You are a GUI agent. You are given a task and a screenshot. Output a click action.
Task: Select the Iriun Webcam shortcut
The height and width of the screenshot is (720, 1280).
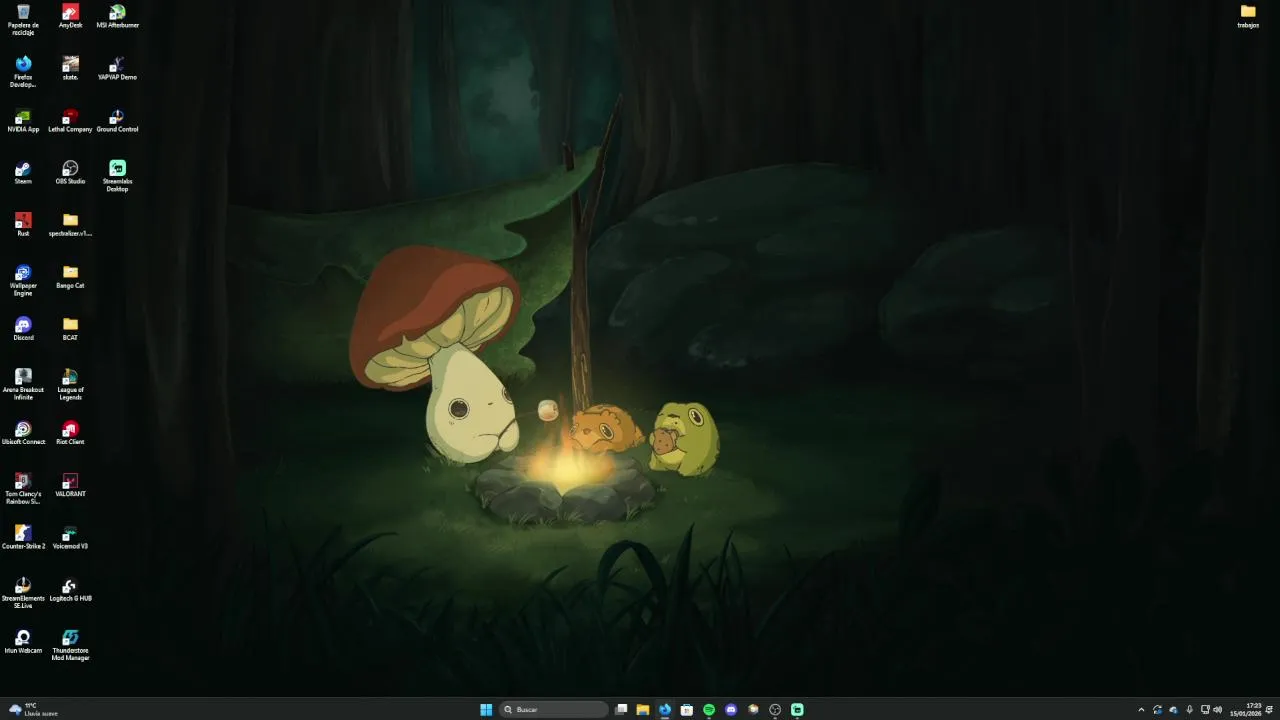pyautogui.click(x=23, y=640)
